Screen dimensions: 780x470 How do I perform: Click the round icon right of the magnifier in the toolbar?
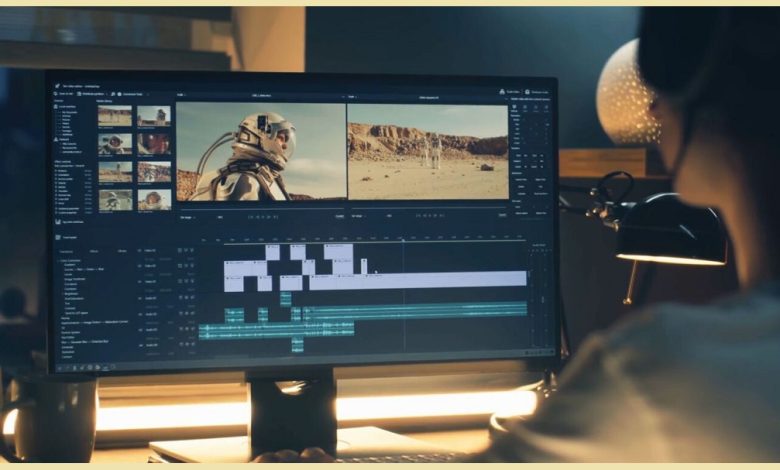click(x=119, y=94)
